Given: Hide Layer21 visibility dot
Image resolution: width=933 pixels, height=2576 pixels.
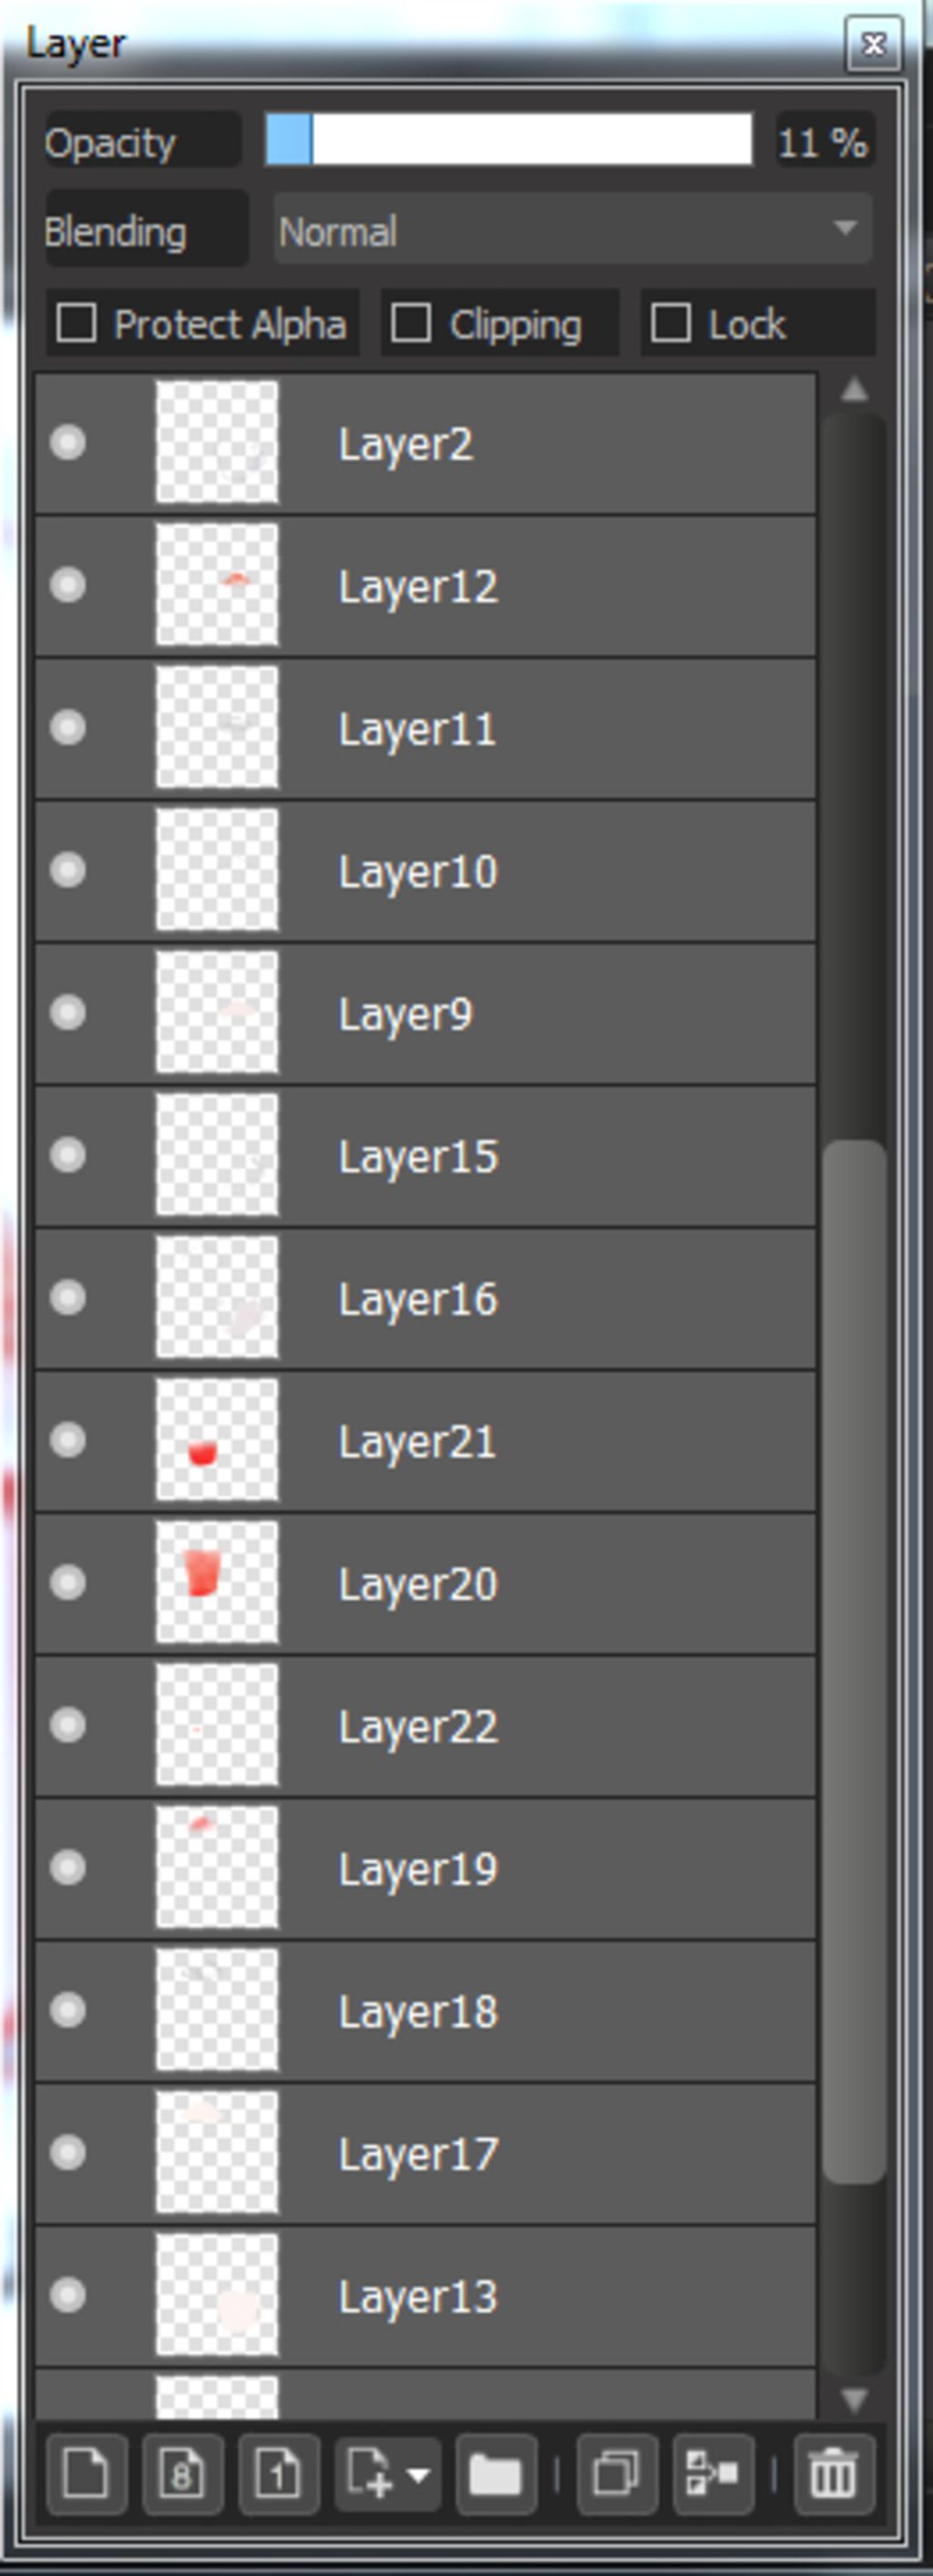Looking at the screenshot, I should pyautogui.click(x=68, y=1440).
